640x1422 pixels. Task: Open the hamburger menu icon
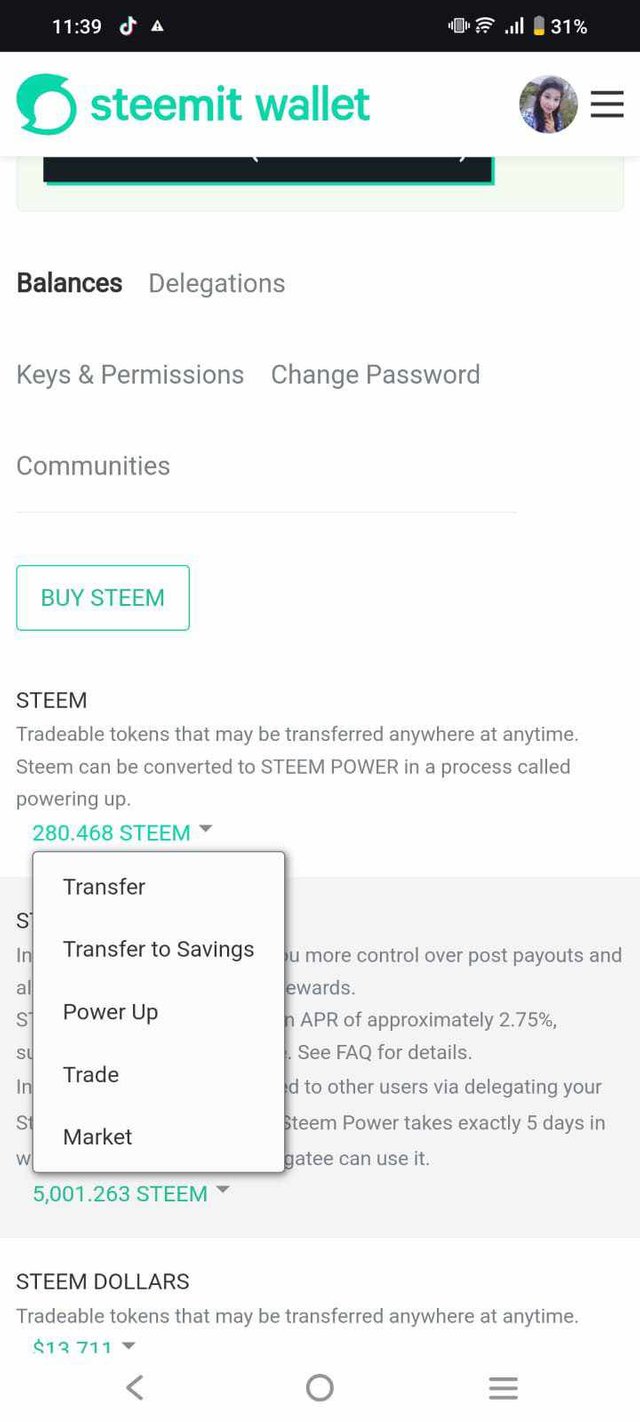pos(606,104)
